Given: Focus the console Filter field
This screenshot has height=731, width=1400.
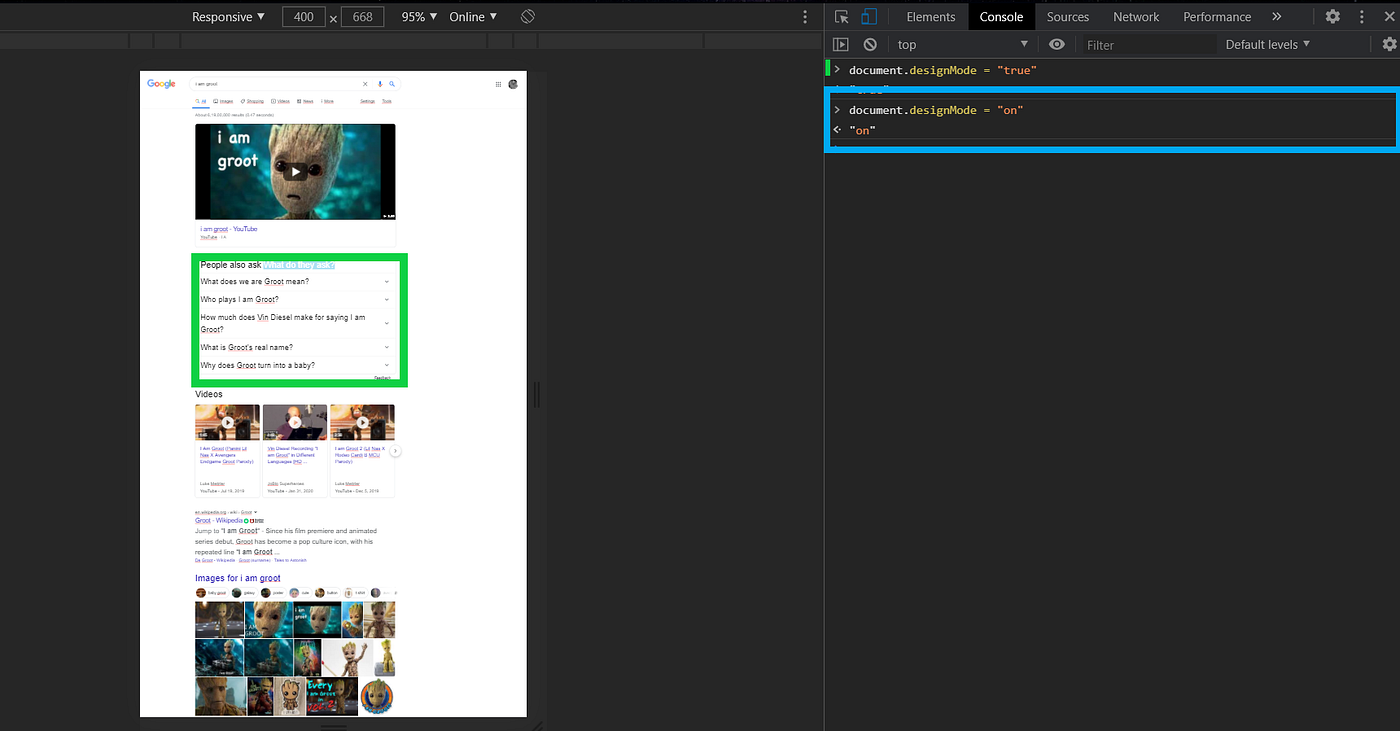Looking at the screenshot, I should (1148, 45).
